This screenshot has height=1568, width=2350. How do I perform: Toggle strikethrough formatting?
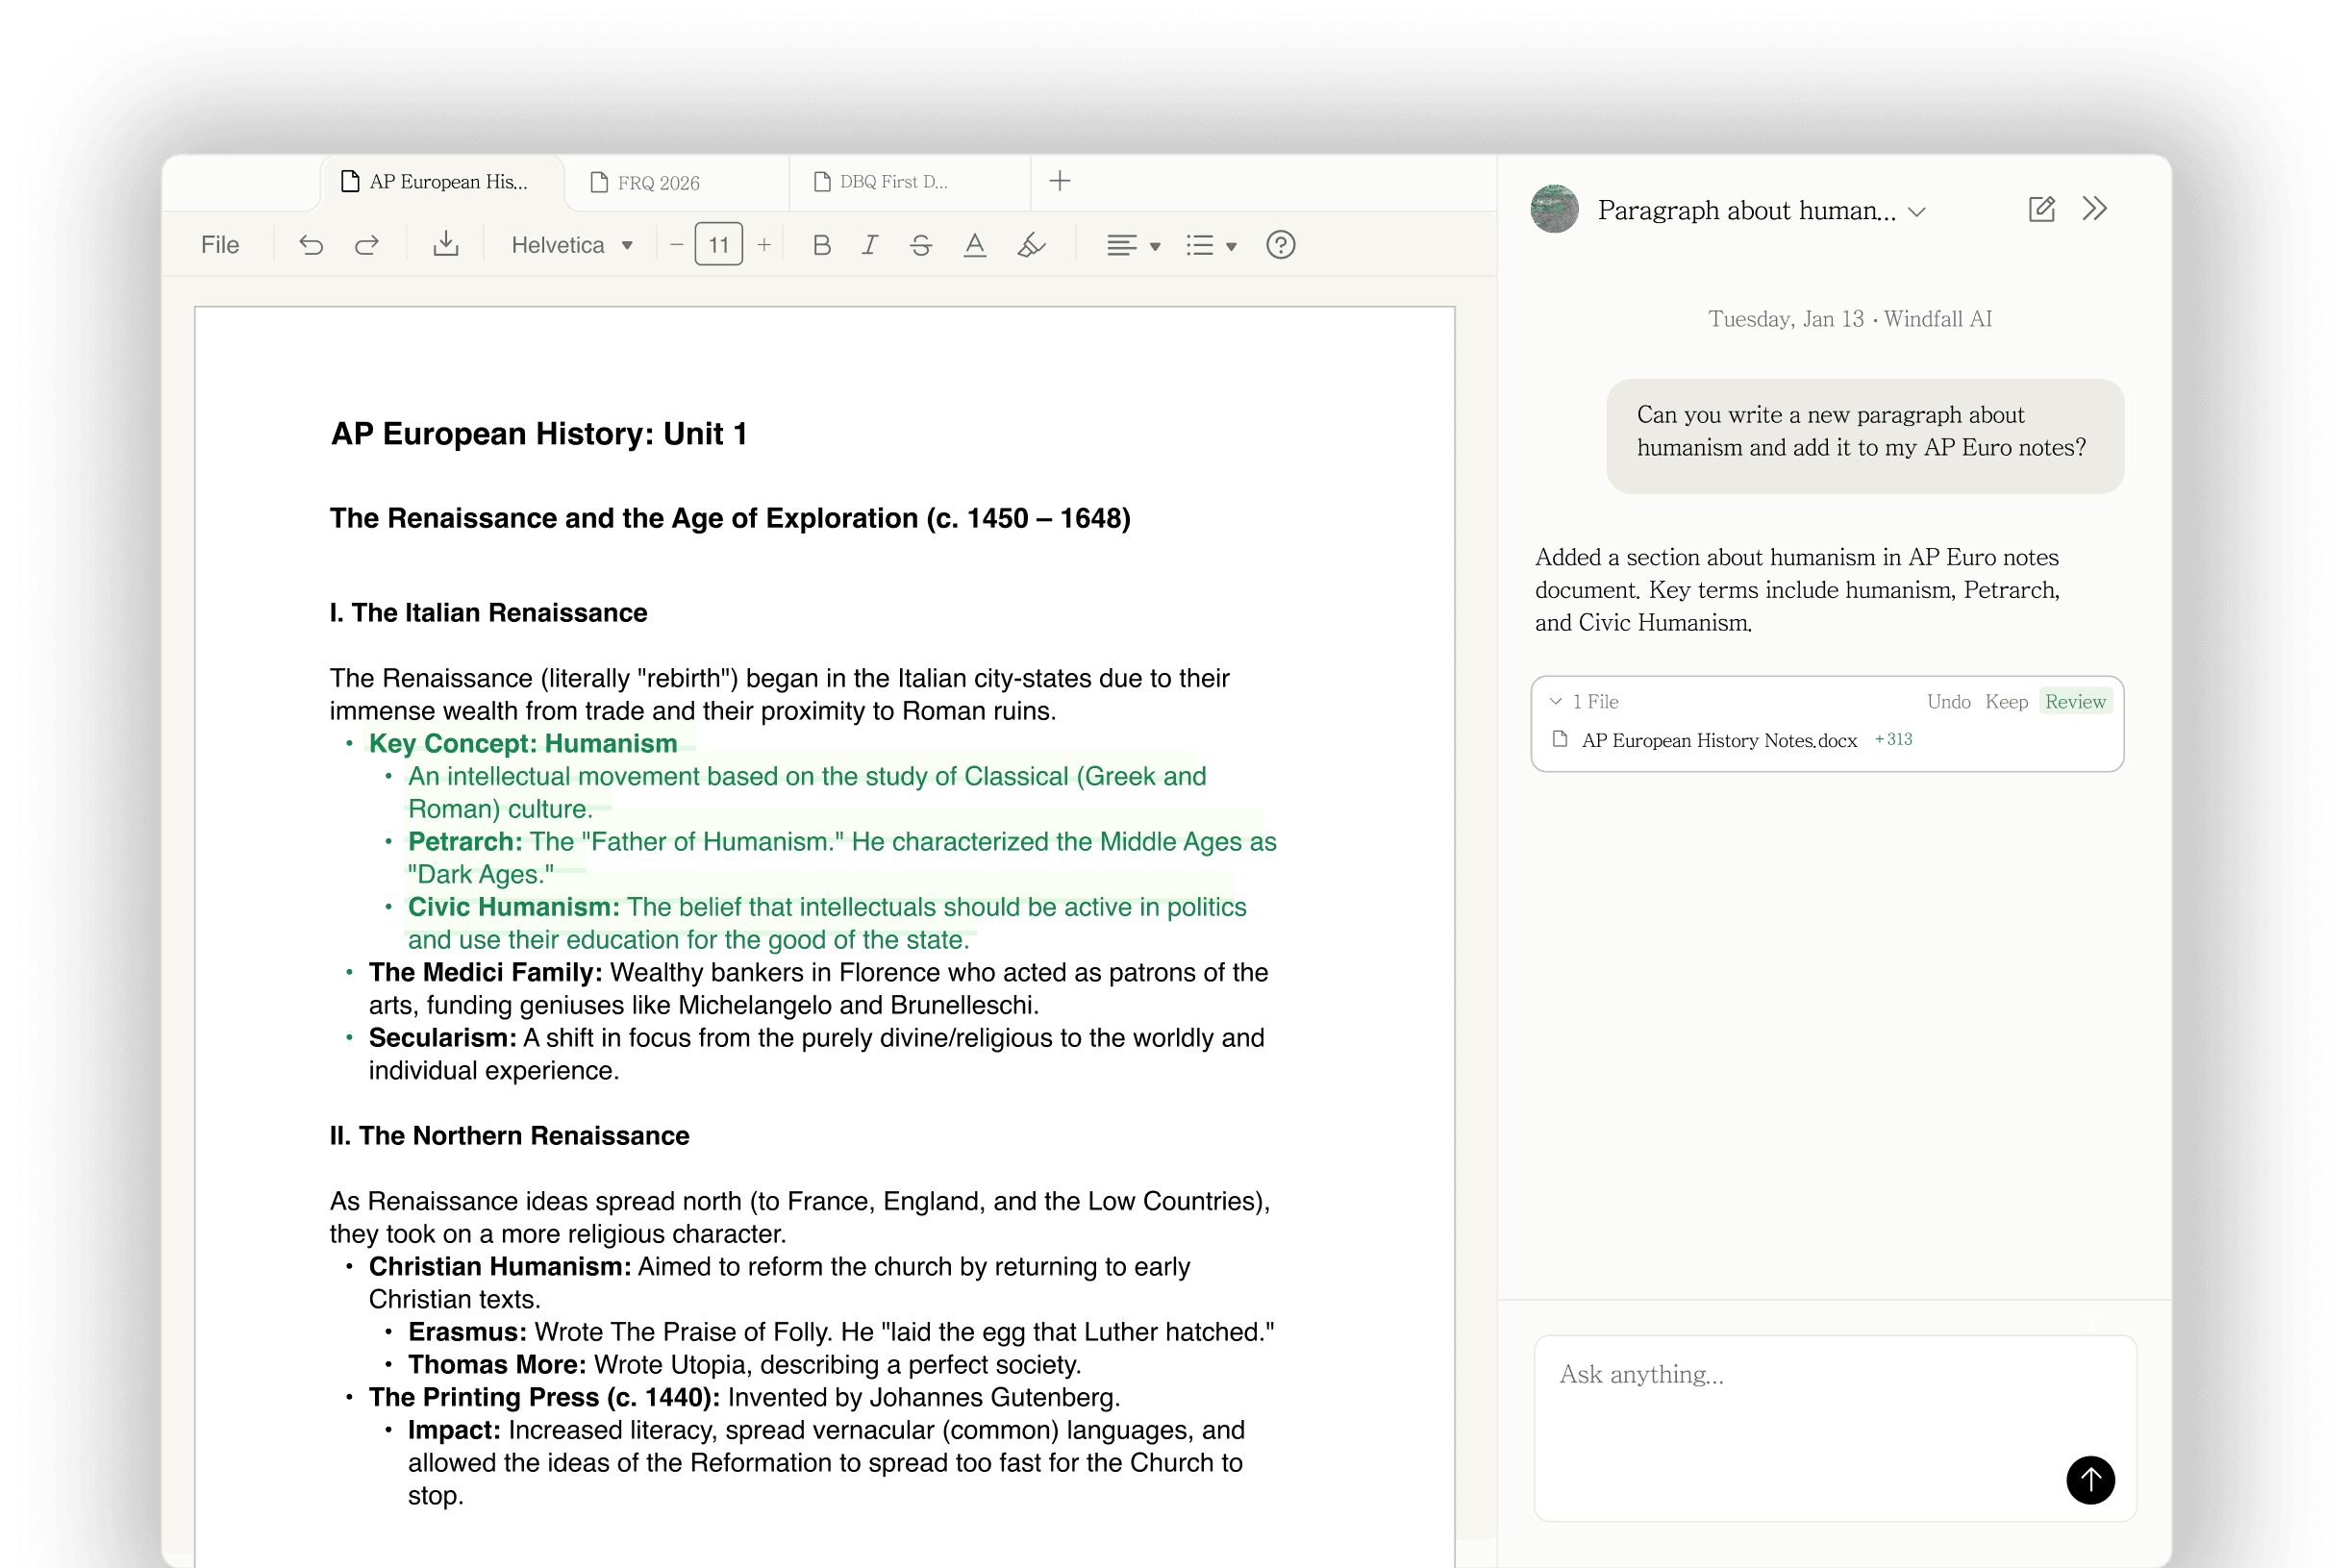point(921,245)
